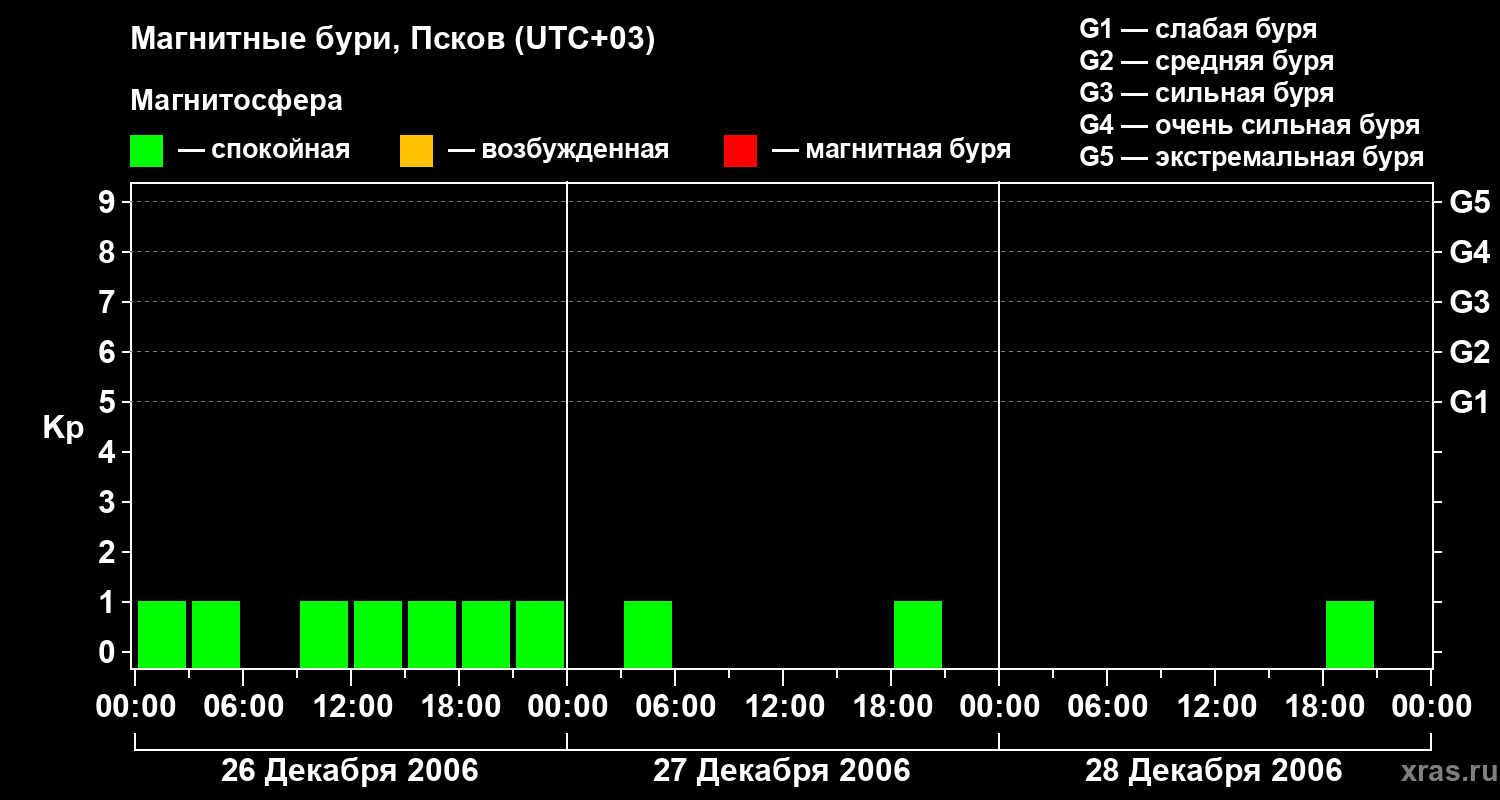Click the 'G5' label on right axis
This screenshot has width=1500, height=800.
tap(1470, 202)
